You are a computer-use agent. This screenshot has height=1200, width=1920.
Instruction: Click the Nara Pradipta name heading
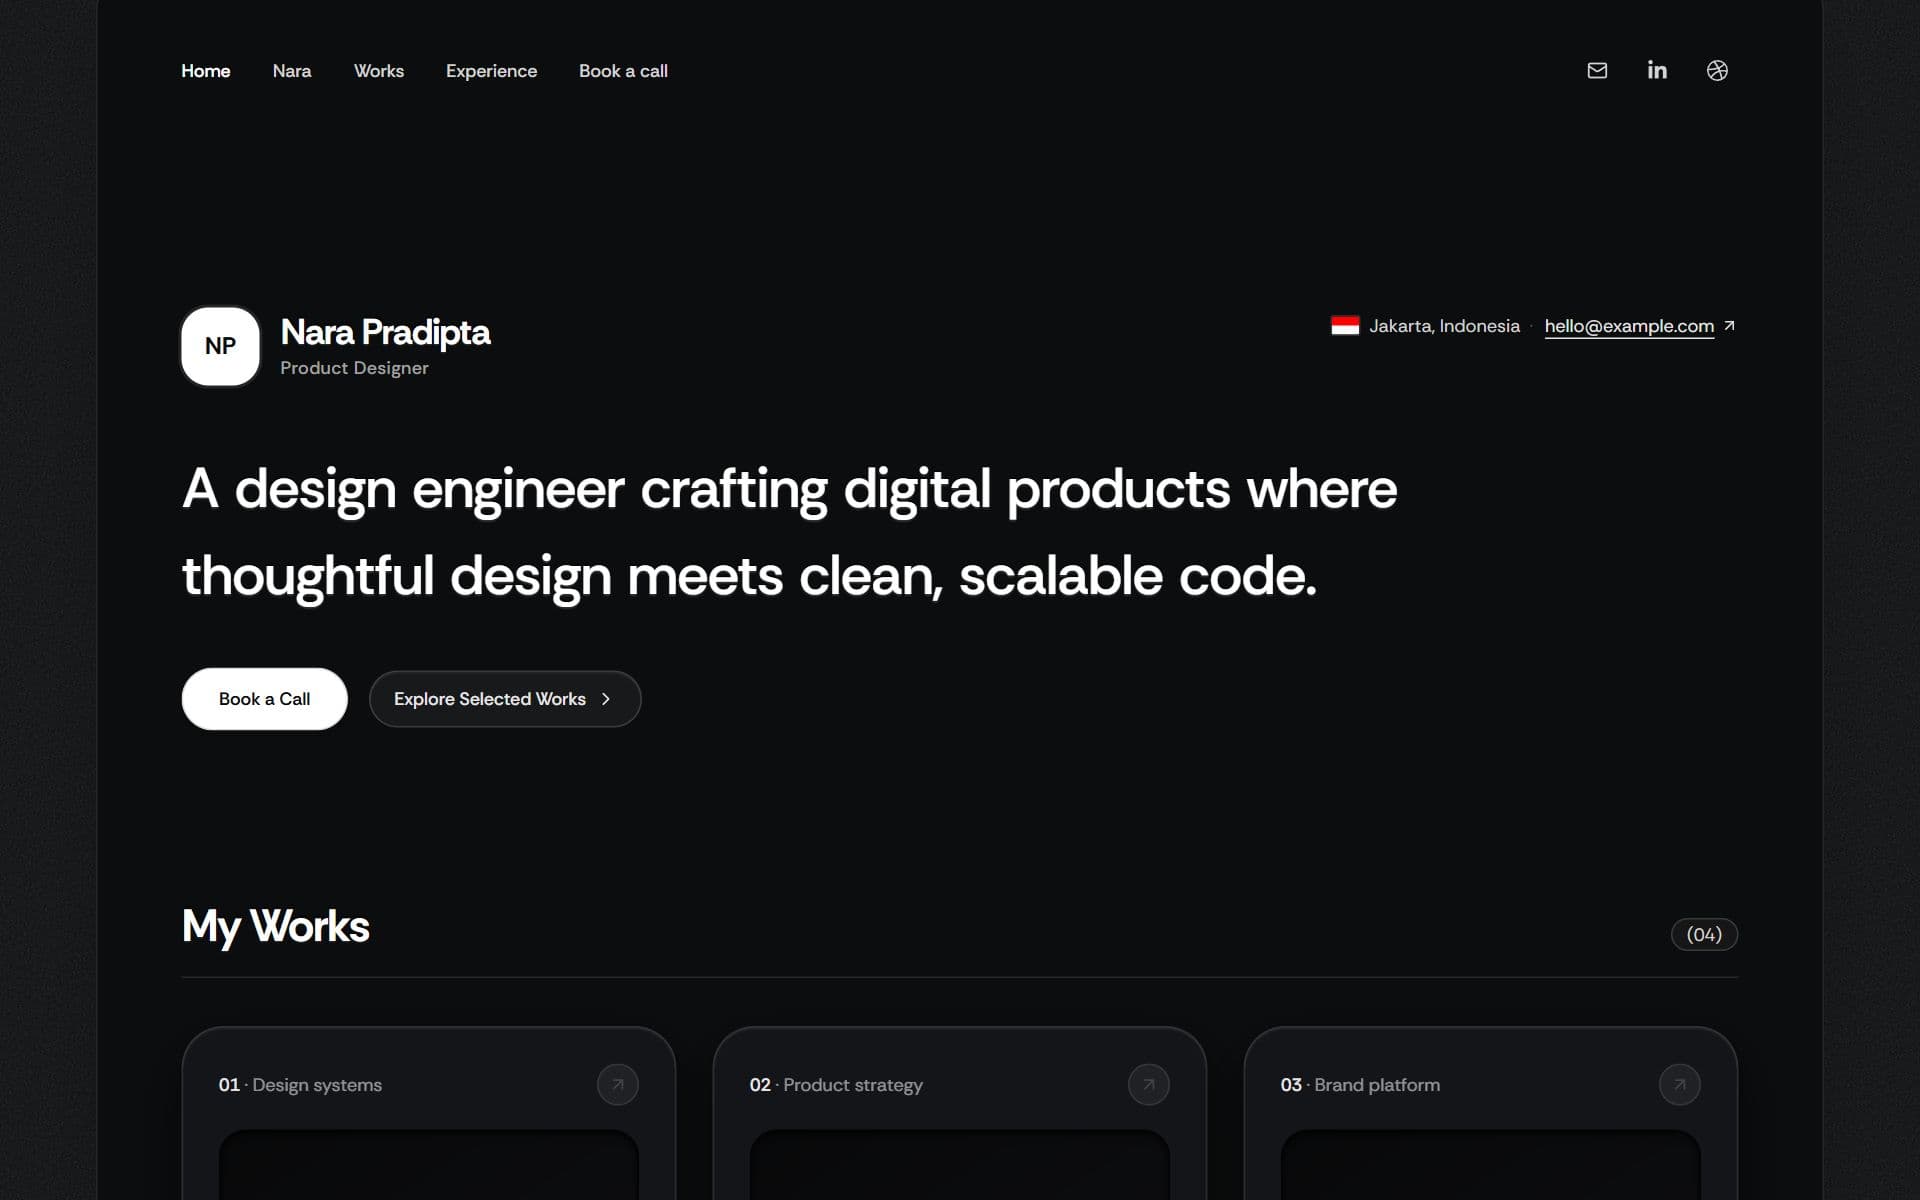pyautogui.click(x=385, y=332)
